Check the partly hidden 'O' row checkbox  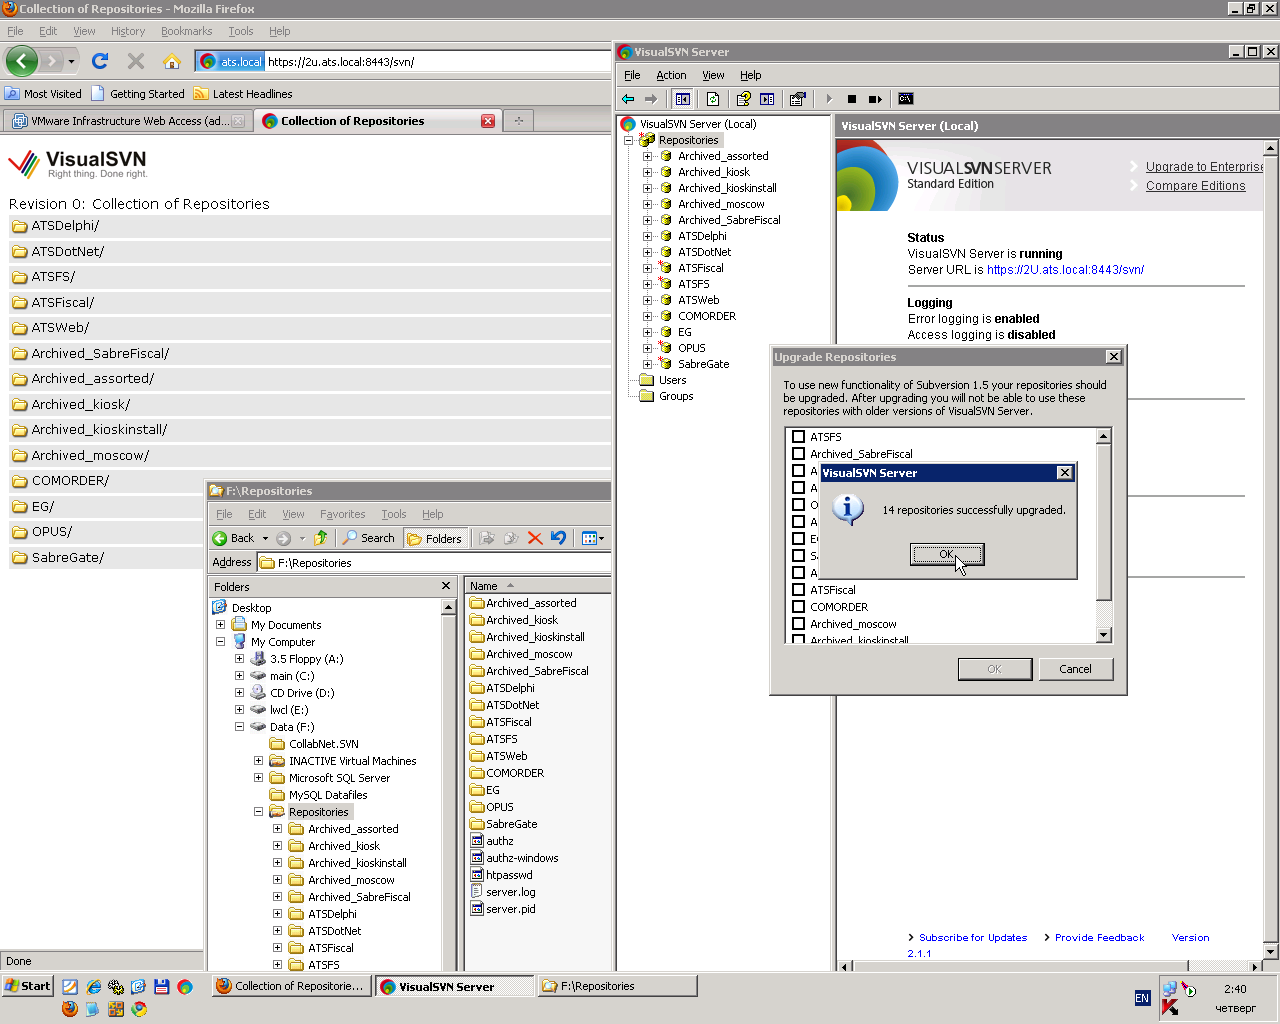798,505
